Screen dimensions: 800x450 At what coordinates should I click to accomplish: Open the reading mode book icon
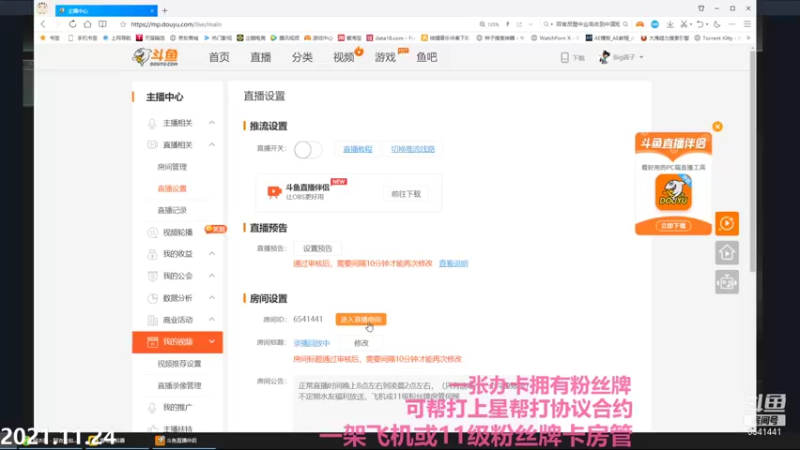[103, 24]
